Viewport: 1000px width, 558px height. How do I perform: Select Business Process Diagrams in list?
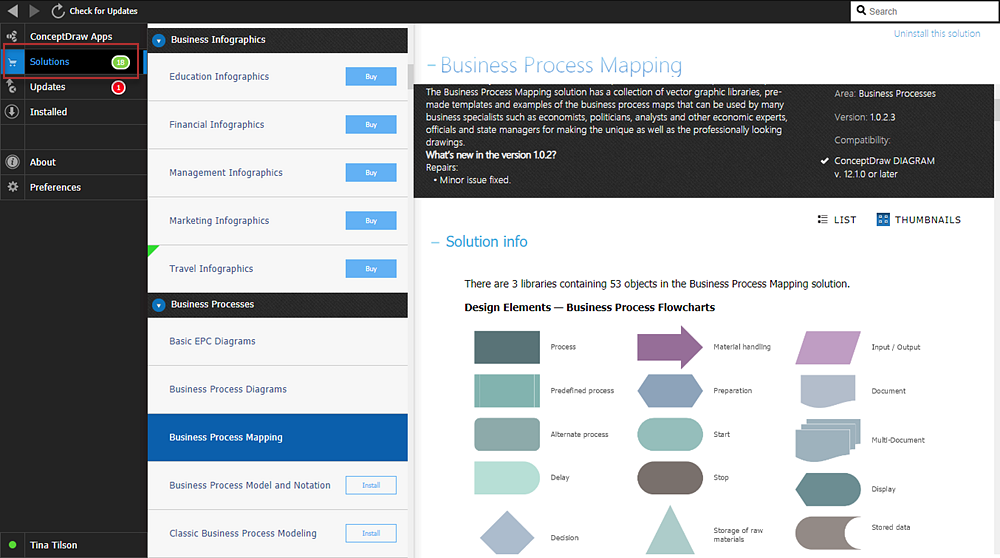[x=277, y=389]
